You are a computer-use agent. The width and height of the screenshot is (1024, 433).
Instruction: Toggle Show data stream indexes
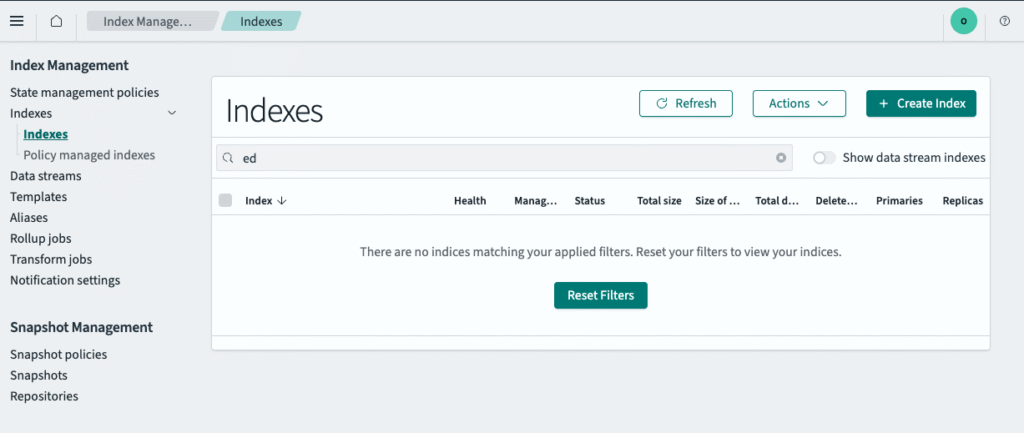point(824,158)
